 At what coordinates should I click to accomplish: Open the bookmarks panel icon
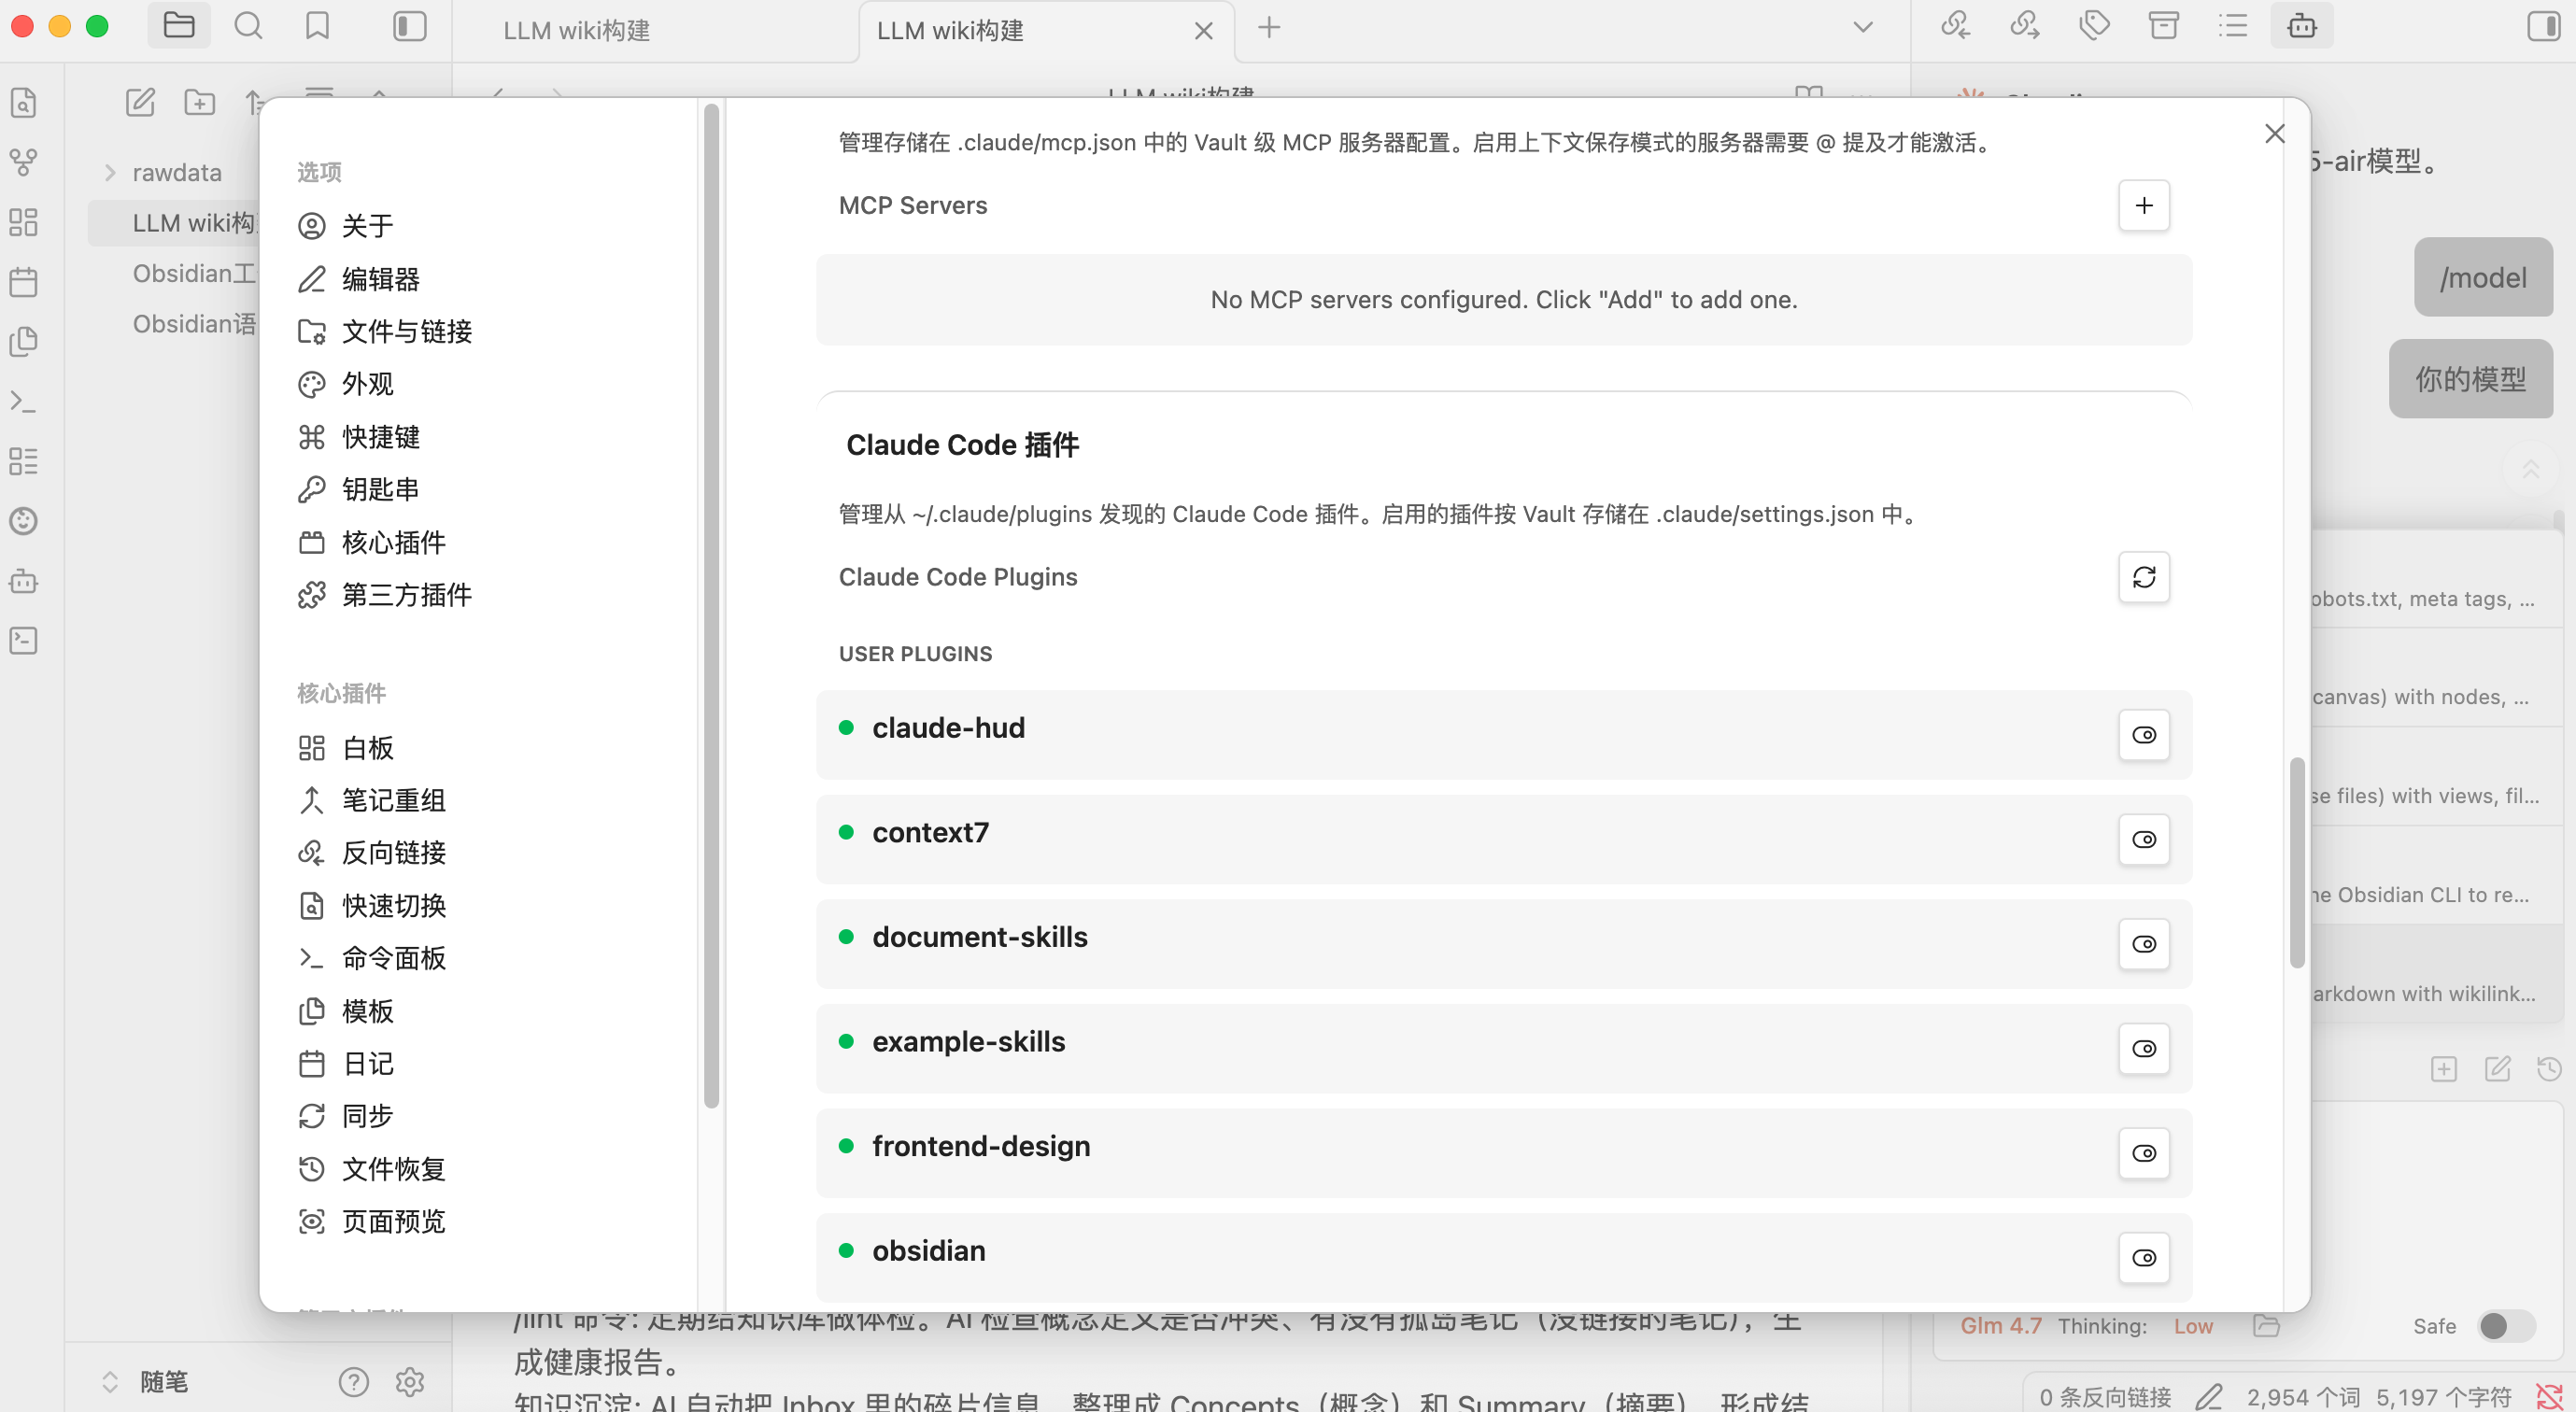click(317, 26)
